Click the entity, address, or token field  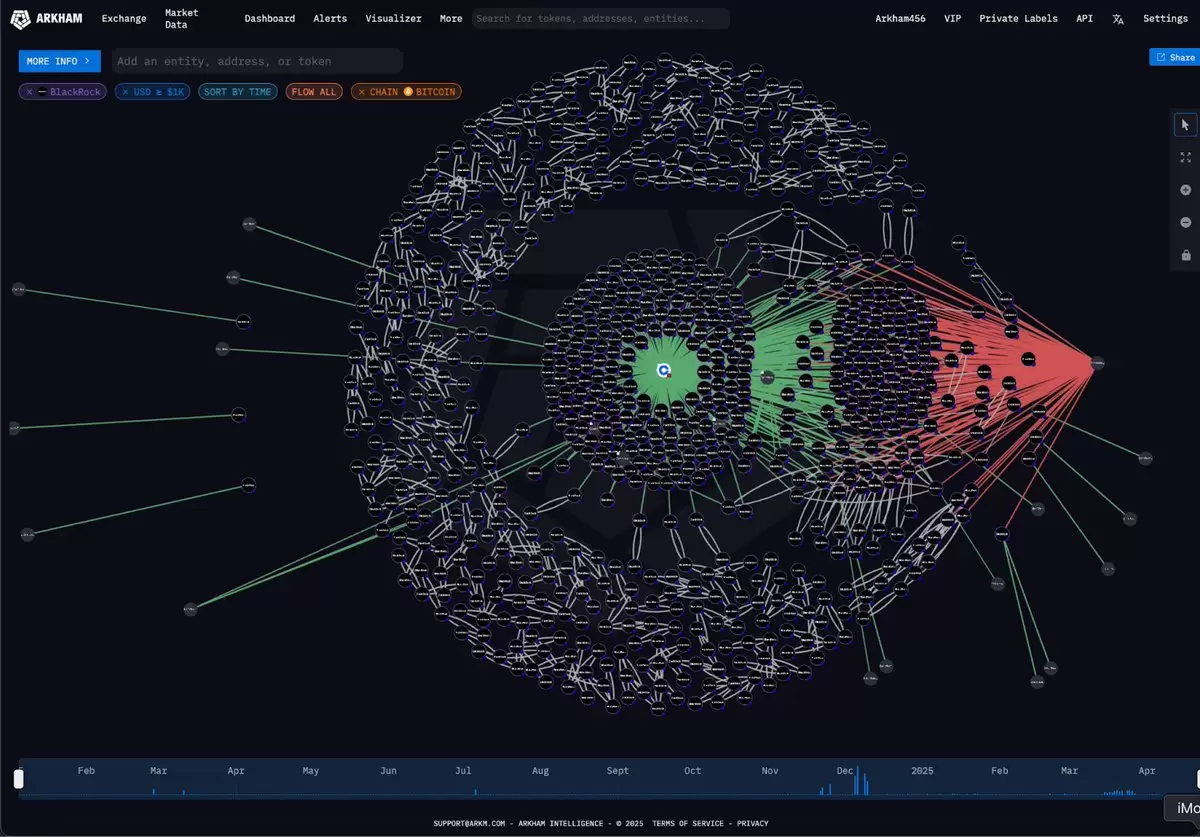tap(257, 61)
